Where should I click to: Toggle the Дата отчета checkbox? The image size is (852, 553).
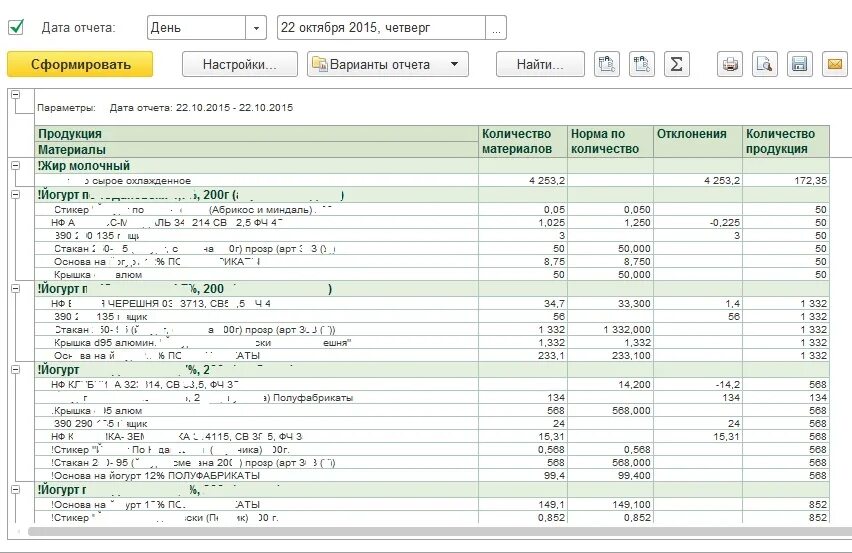click(16, 27)
